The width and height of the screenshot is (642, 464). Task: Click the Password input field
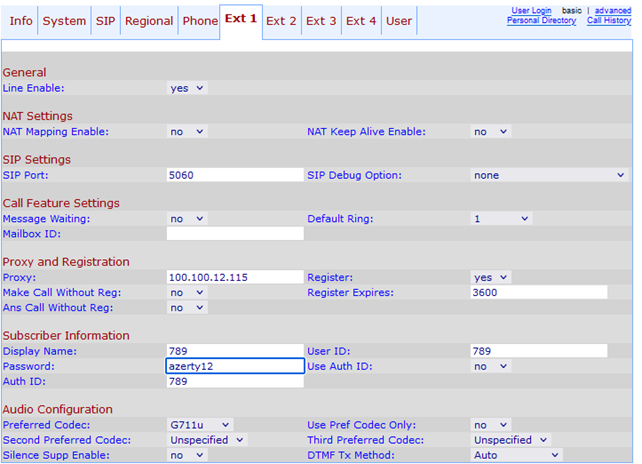click(235, 366)
